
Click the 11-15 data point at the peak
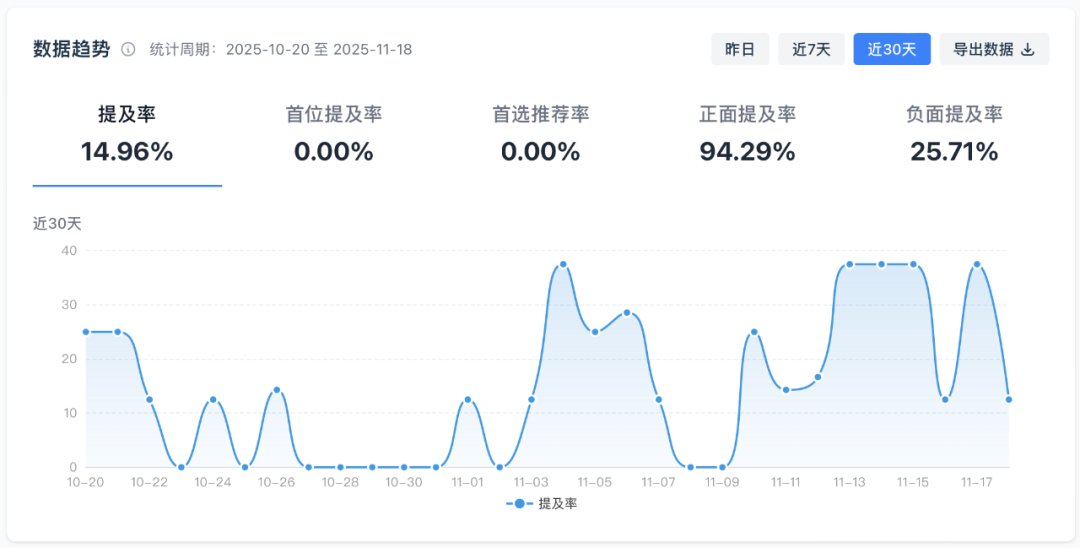coord(913,264)
